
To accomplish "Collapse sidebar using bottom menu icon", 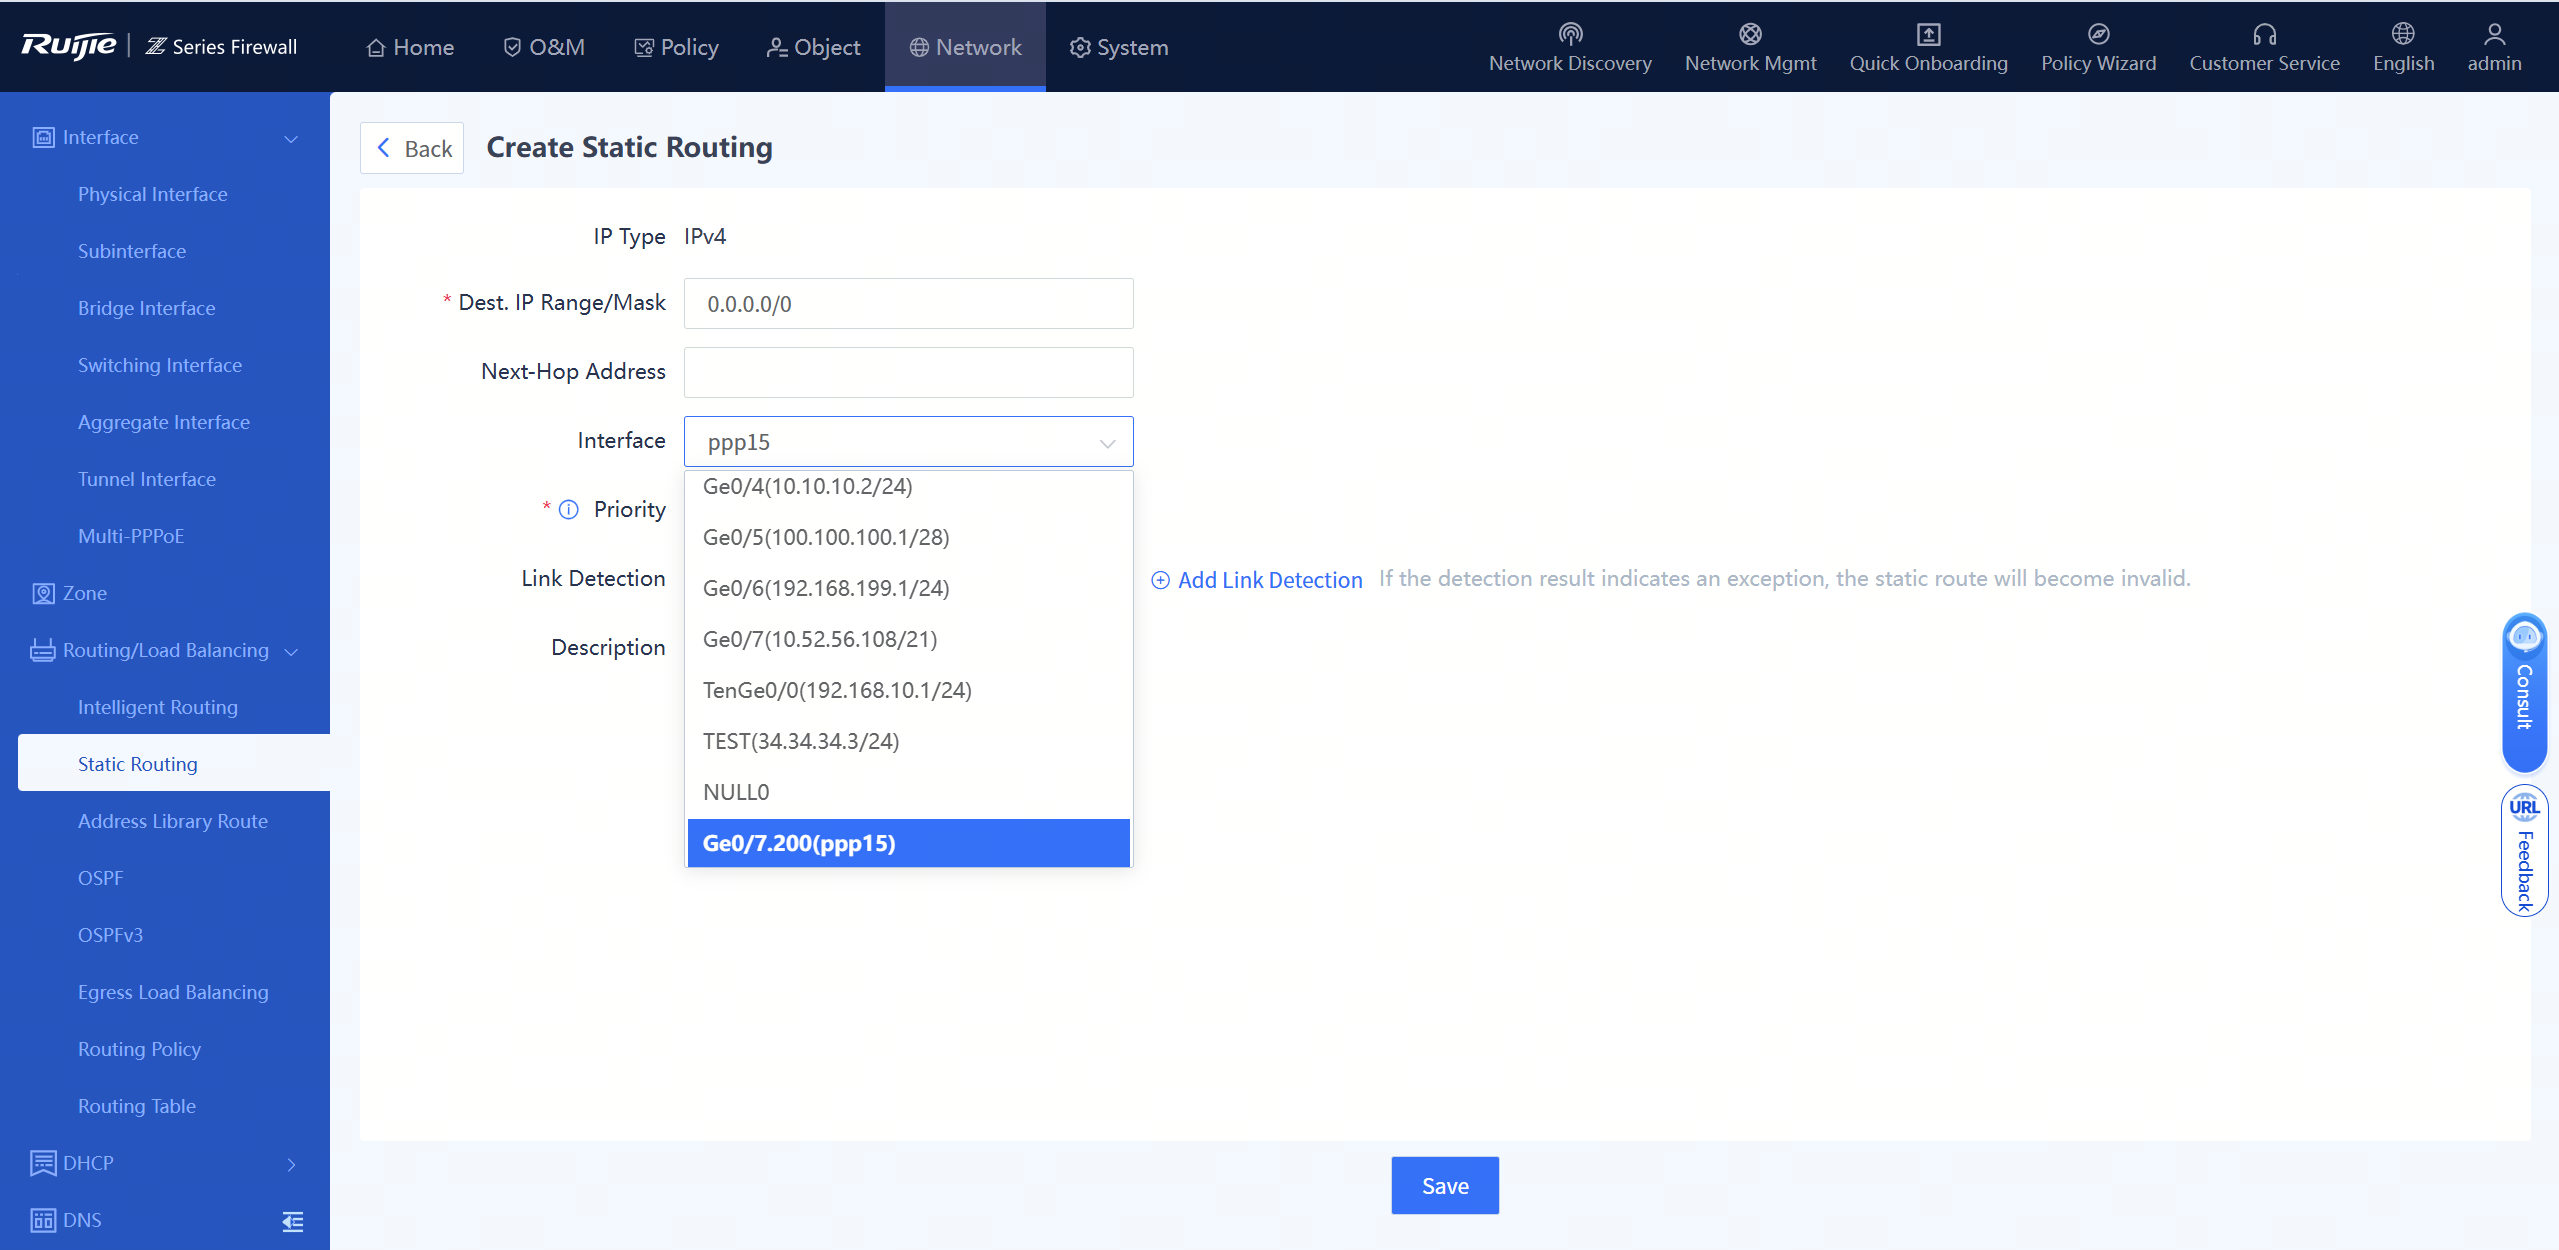I will point(292,1221).
